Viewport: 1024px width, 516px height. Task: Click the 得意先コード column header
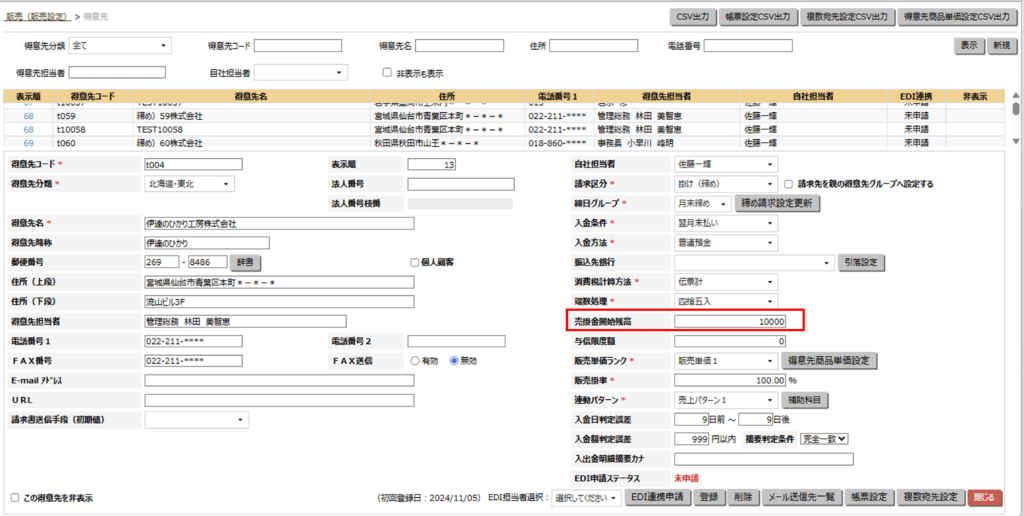click(92, 96)
